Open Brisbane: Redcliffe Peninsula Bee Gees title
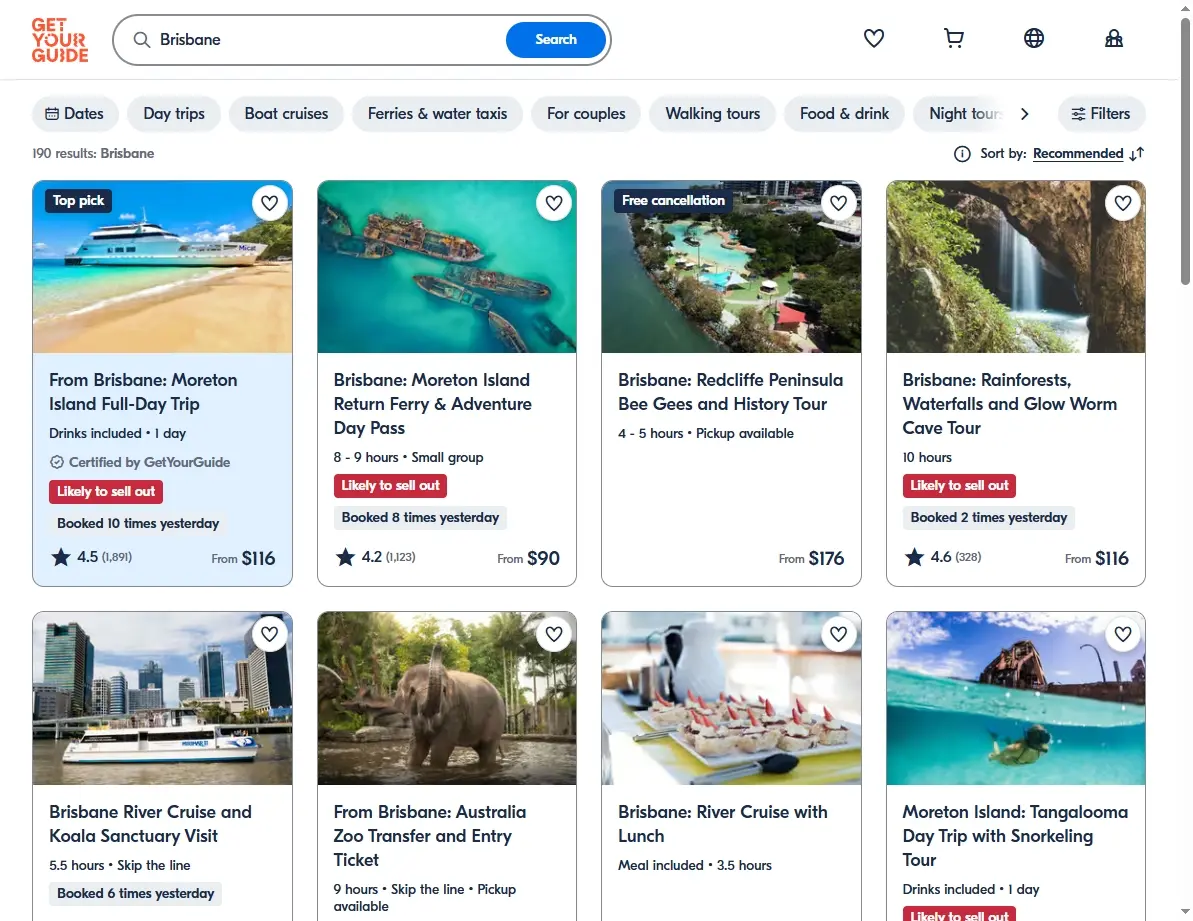The height and width of the screenshot is (921, 1193). click(x=730, y=392)
